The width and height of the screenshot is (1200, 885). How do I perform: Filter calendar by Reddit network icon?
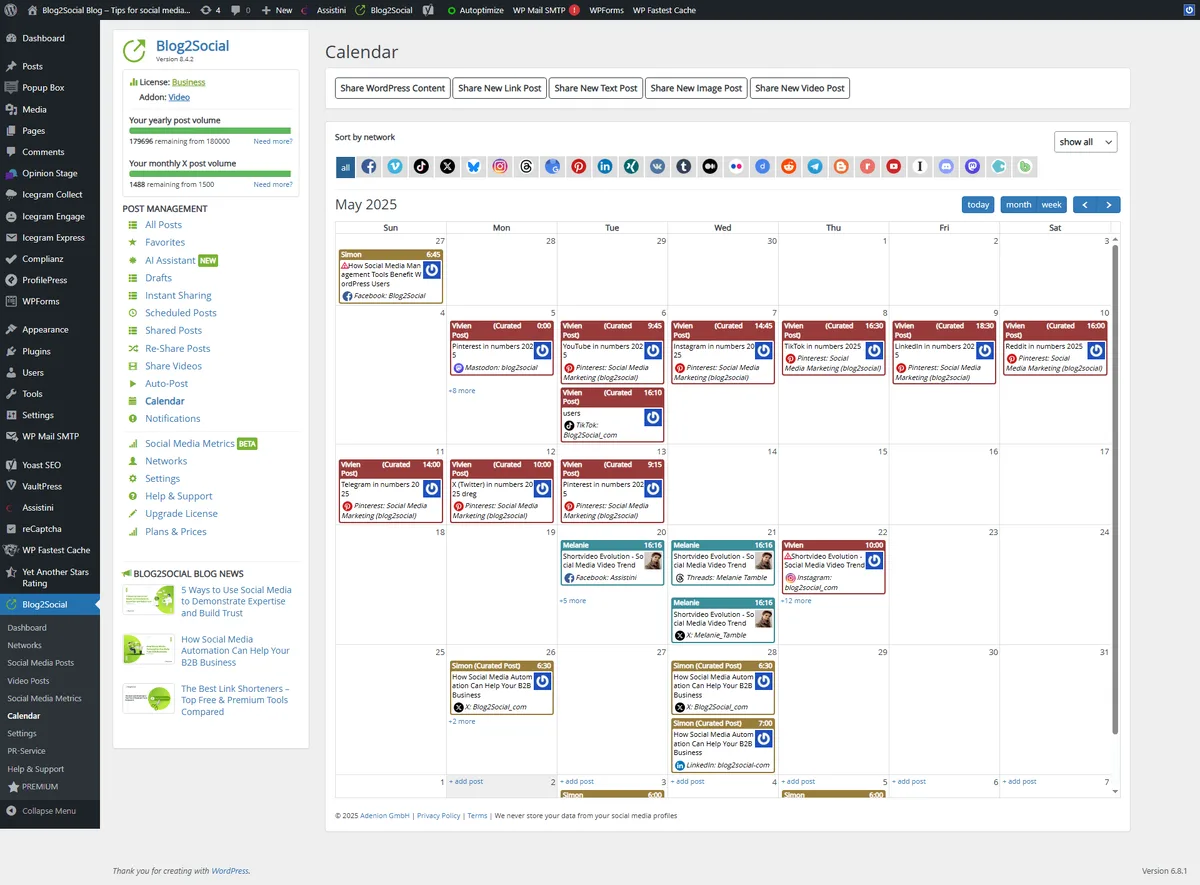click(789, 167)
